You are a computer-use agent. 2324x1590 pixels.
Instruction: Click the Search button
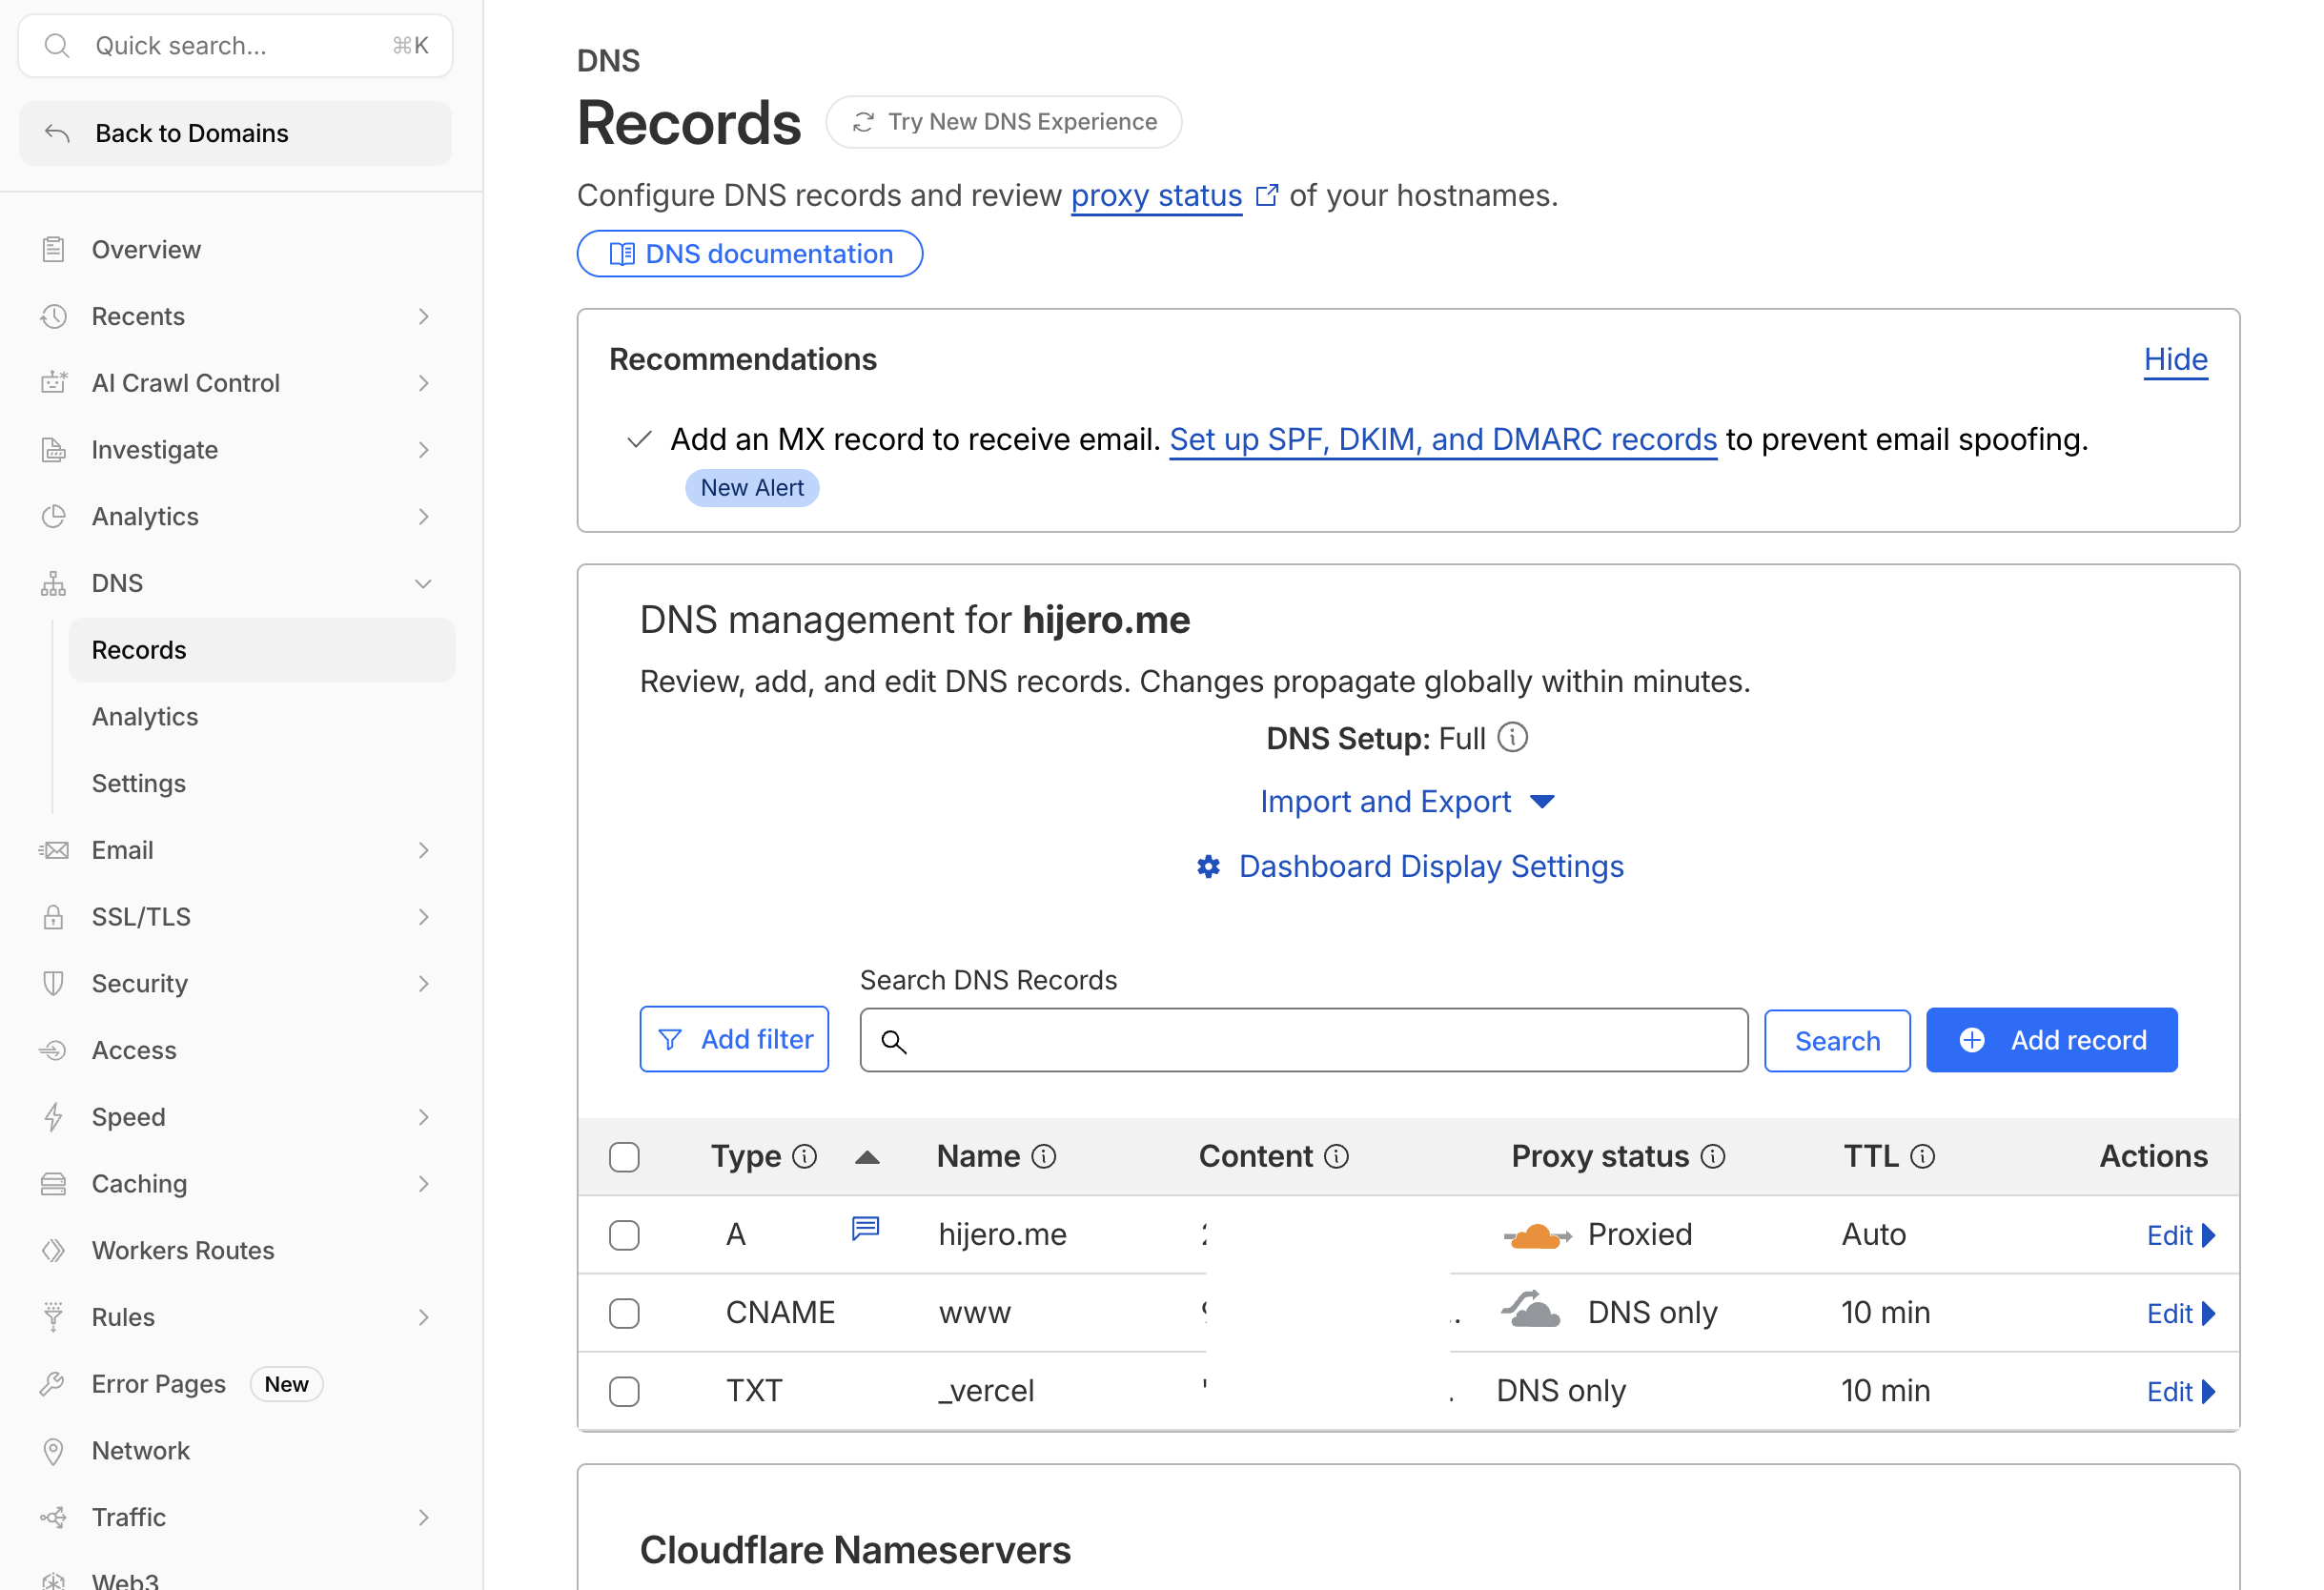(1837, 1041)
